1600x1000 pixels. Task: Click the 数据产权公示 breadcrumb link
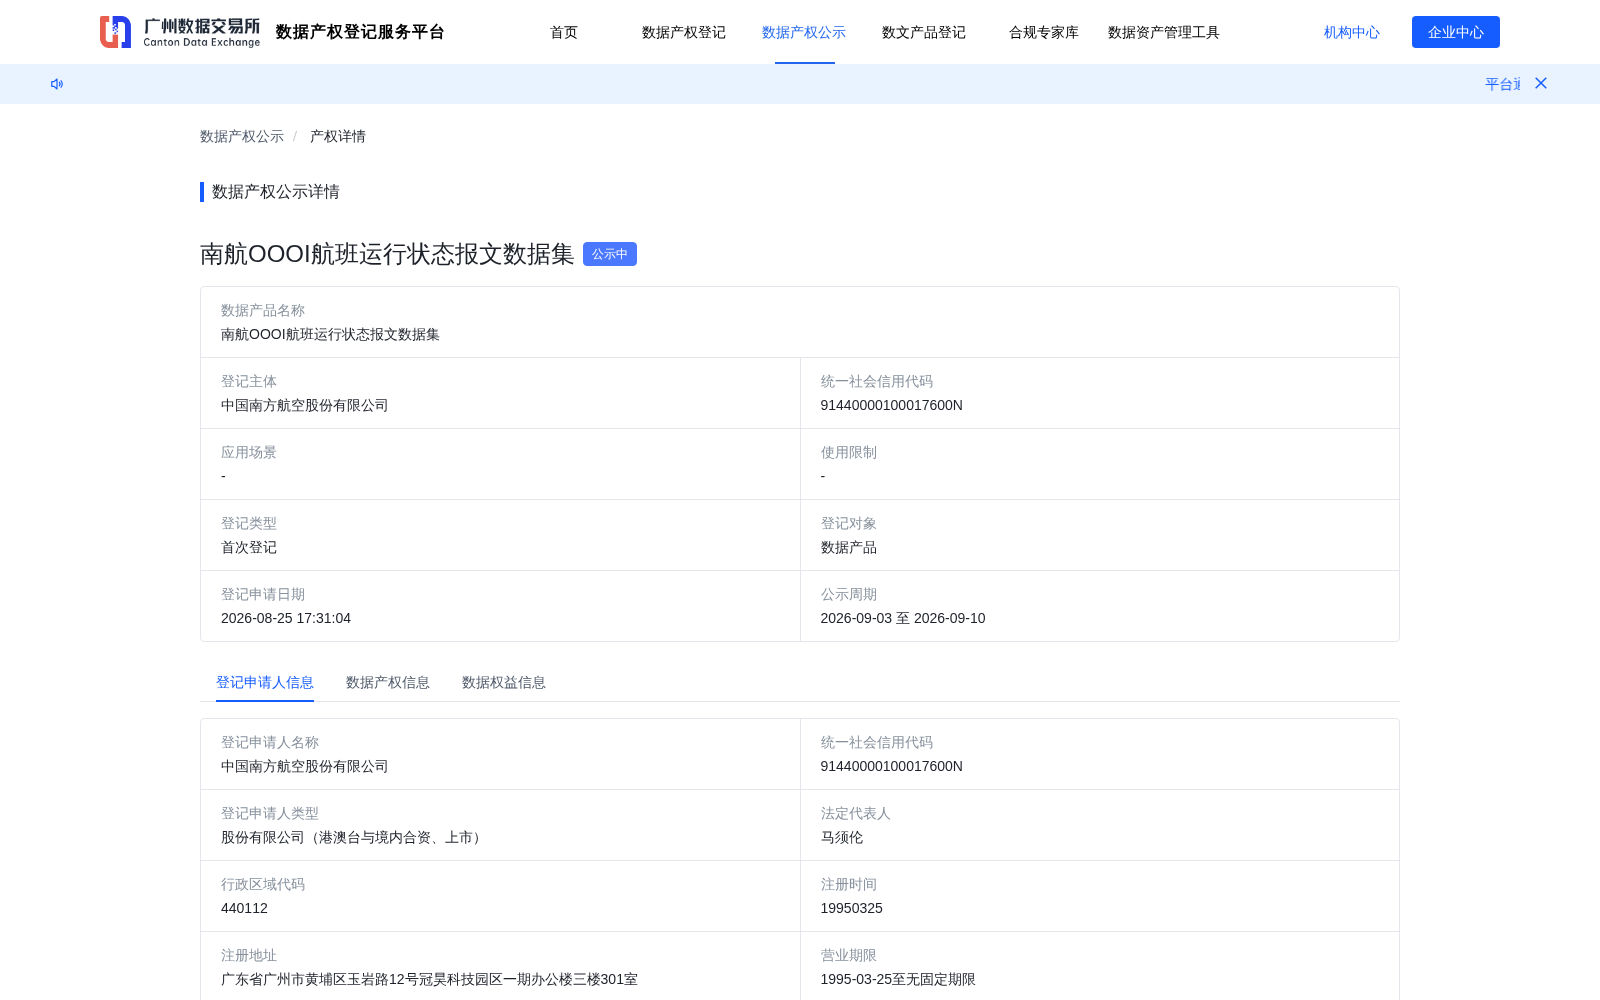pyautogui.click(x=242, y=136)
